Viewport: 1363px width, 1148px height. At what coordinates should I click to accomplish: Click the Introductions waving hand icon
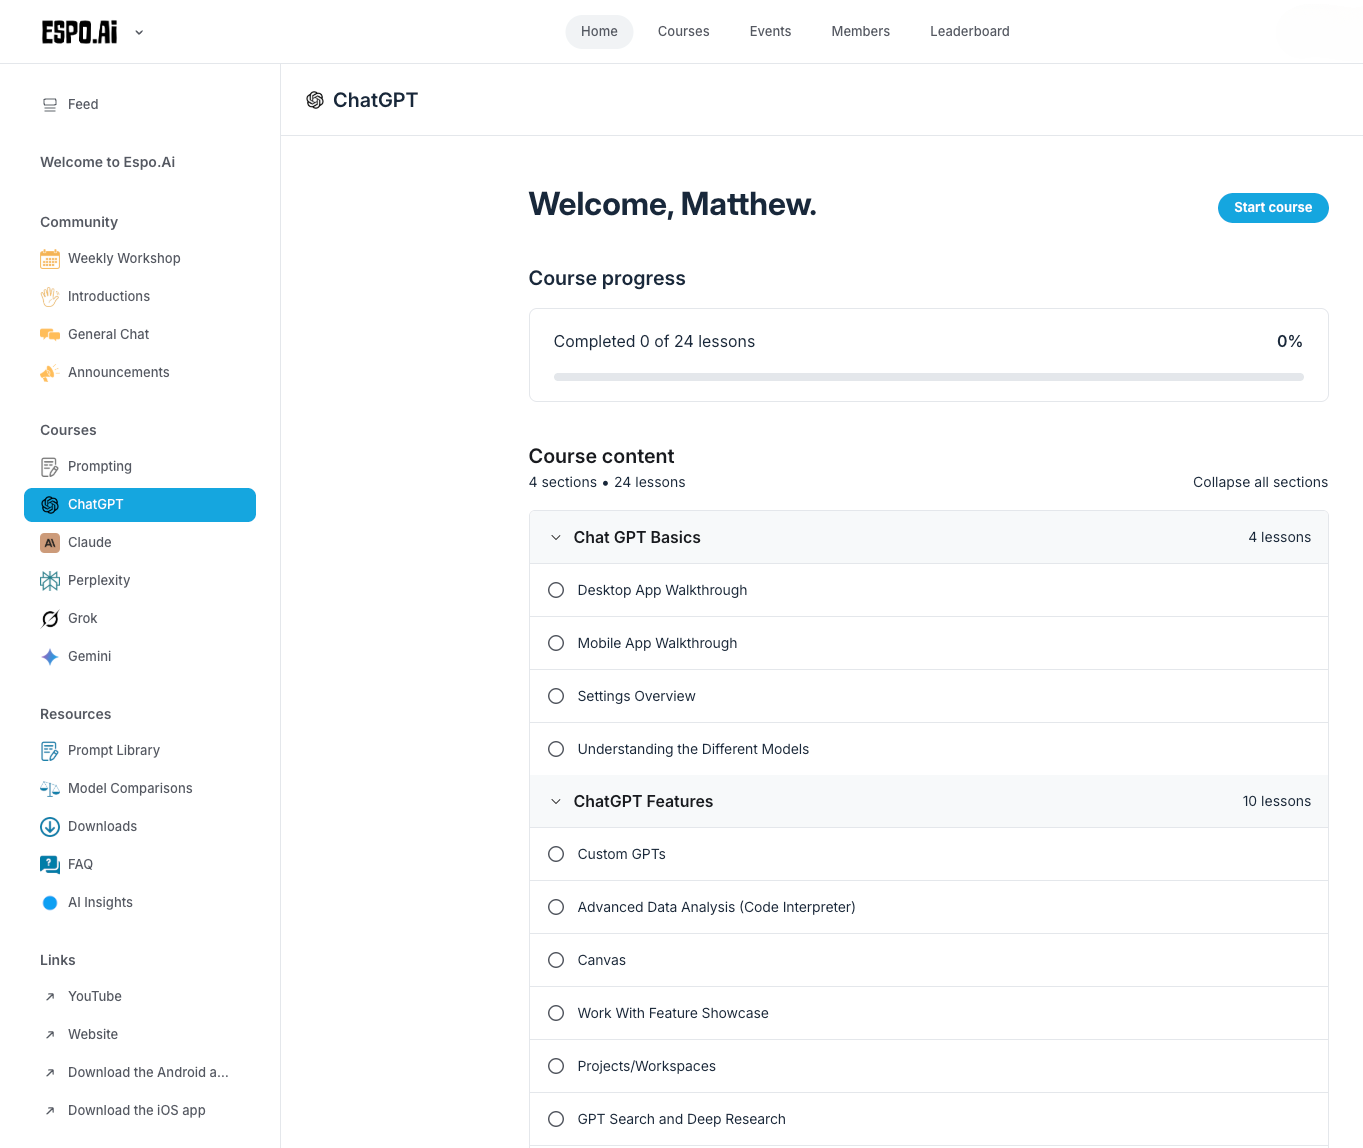pyautogui.click(x=50, y=297)
